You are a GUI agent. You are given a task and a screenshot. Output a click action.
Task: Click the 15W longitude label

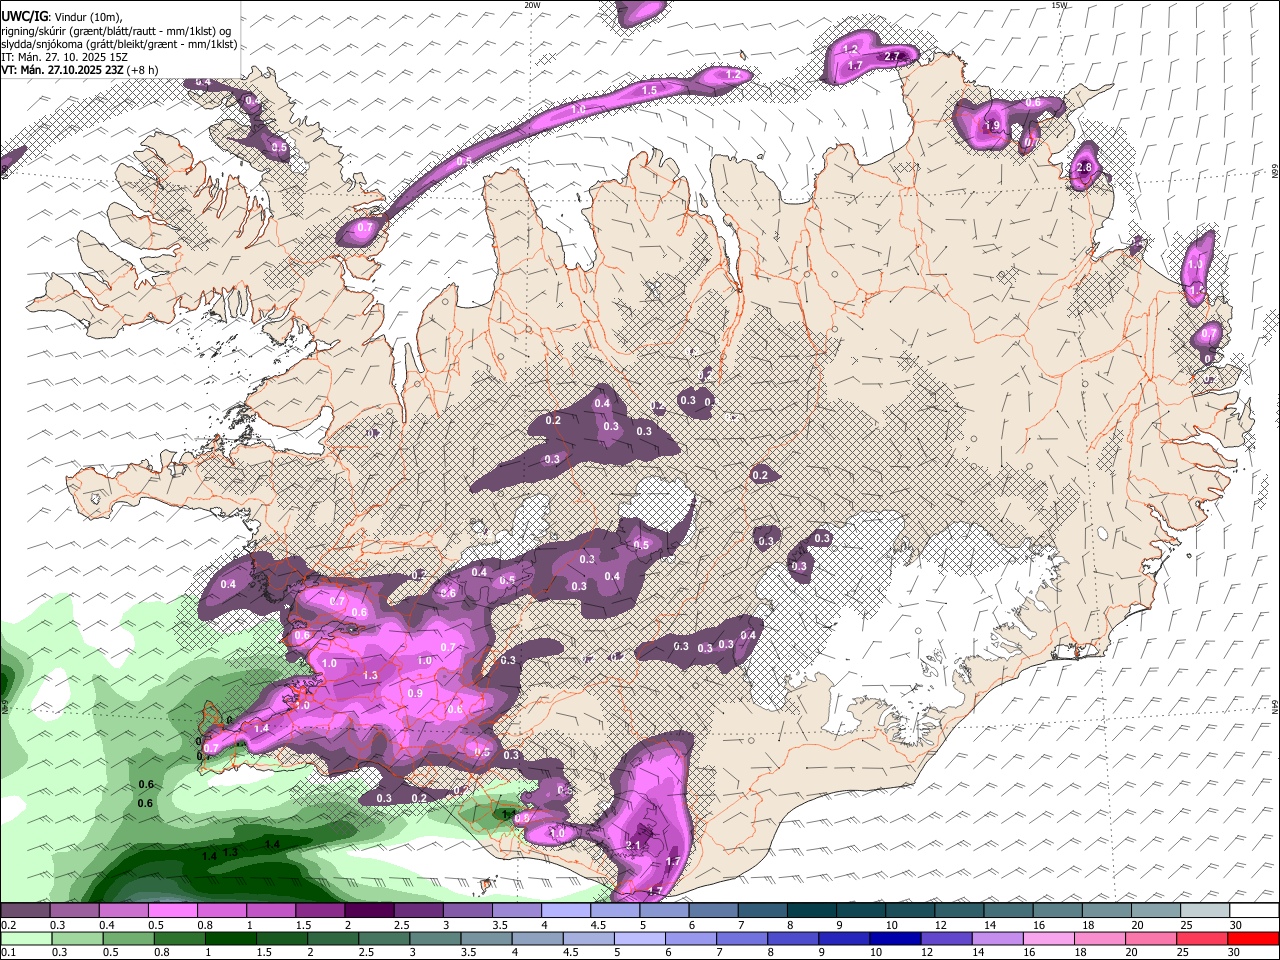point(1059,5)
